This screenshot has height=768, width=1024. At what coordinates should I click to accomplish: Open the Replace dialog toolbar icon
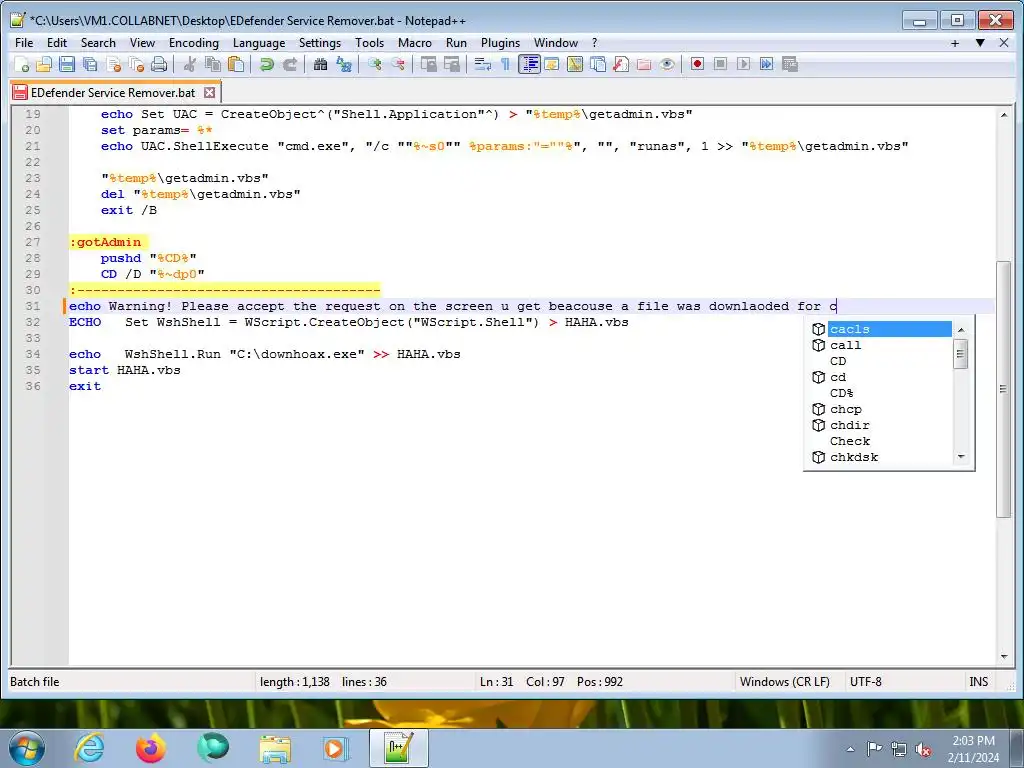[x=344, y=64]
